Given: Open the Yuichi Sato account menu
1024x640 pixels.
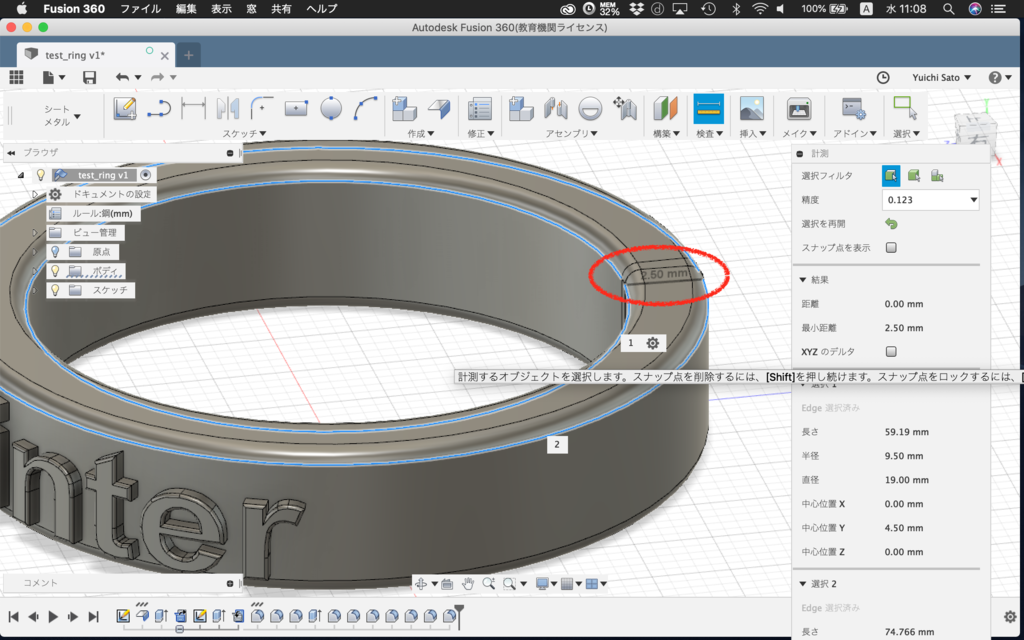Looking at the screenshot, I should point(941,77).
